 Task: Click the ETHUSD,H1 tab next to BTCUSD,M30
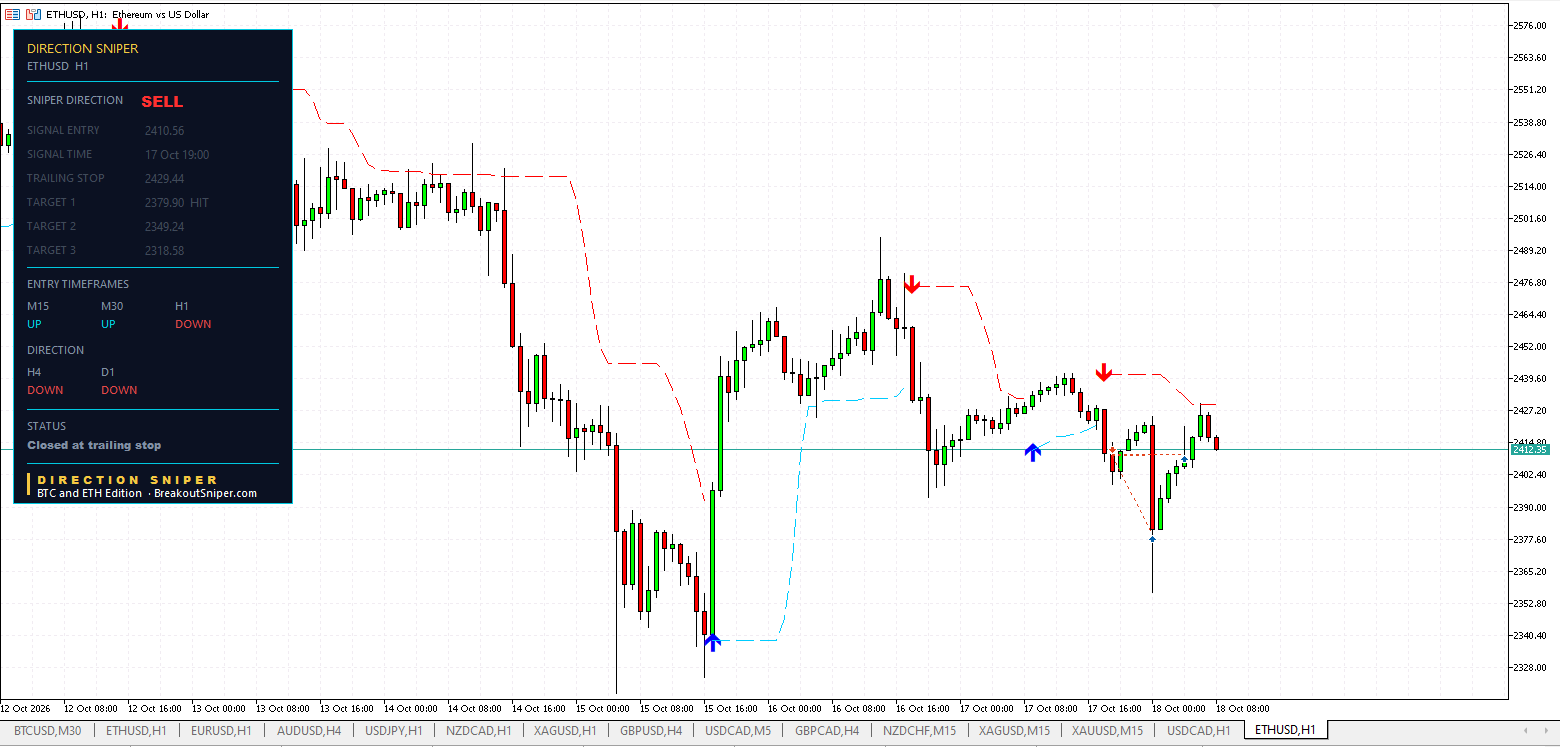point(136,731)
